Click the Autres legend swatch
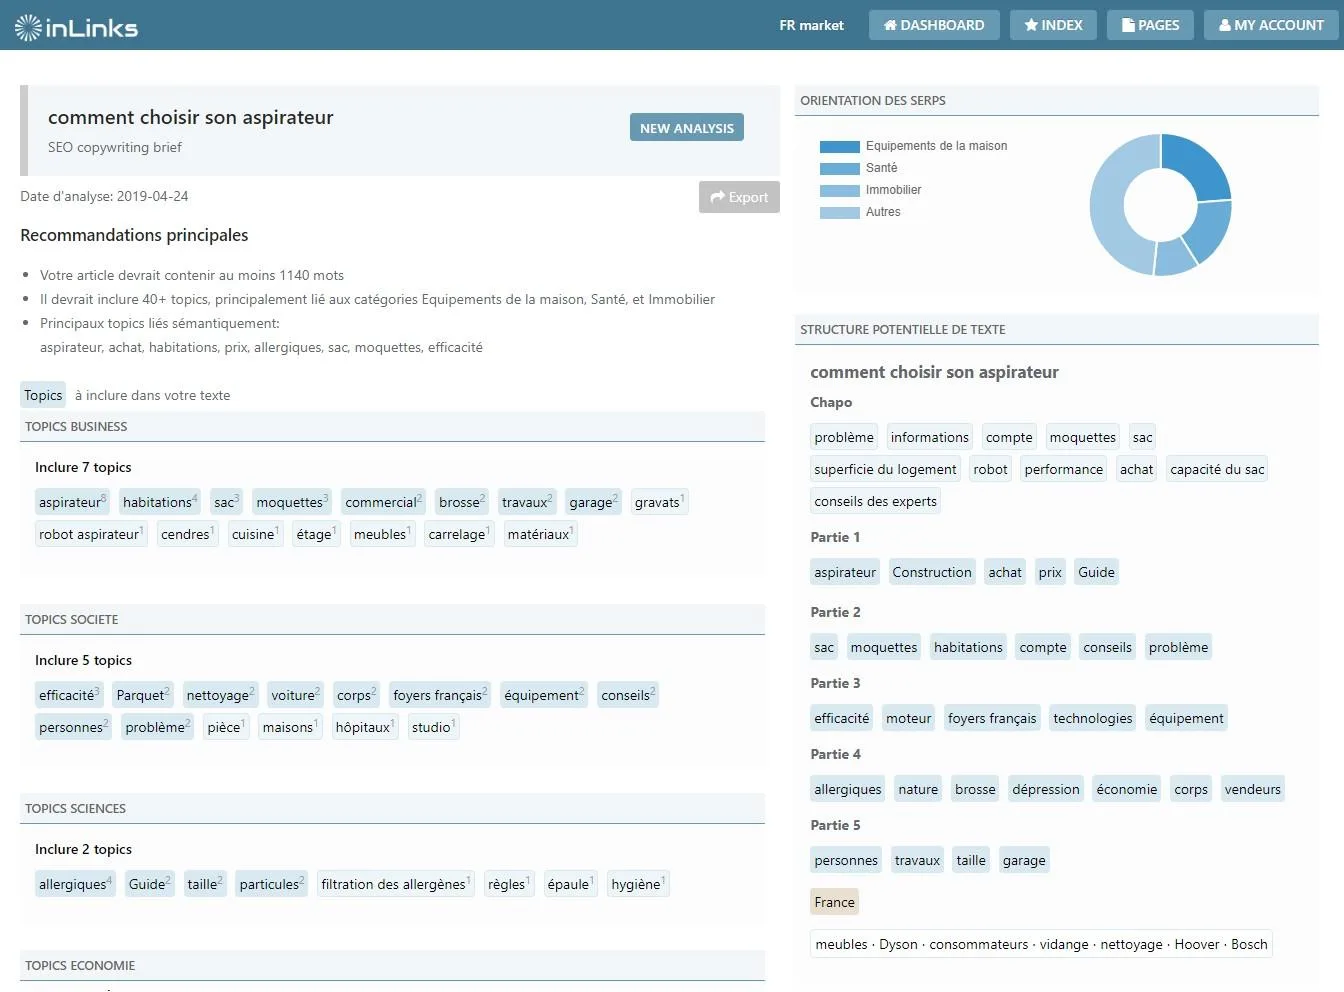Screen dimensions: 1344x992 tap(839, 212)
